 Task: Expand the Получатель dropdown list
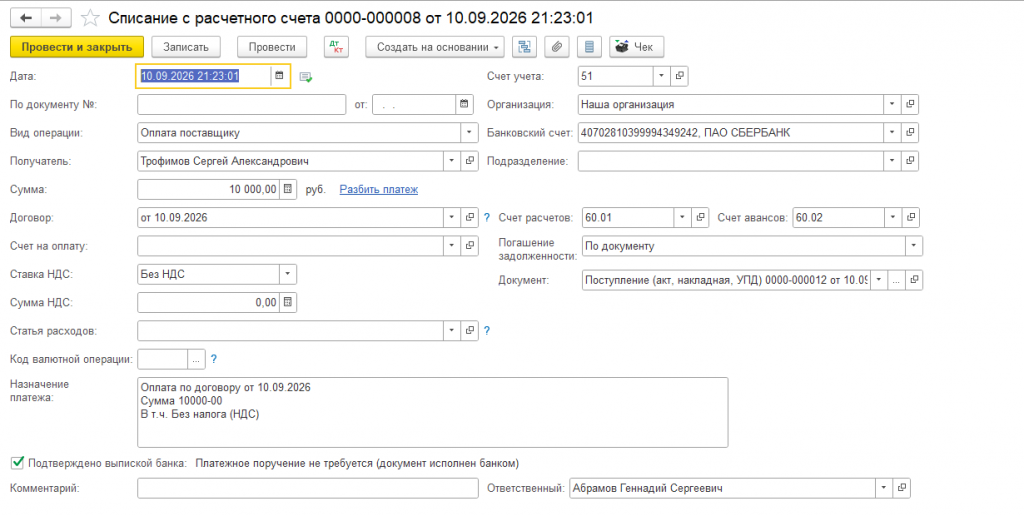click(x=452, y=161)
